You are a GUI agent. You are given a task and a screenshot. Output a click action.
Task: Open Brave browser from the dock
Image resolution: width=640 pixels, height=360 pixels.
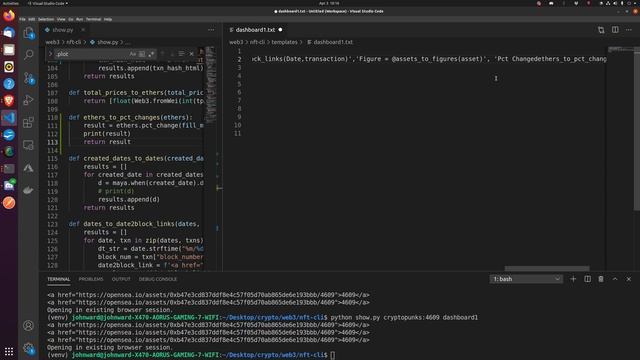click(9, 101)
